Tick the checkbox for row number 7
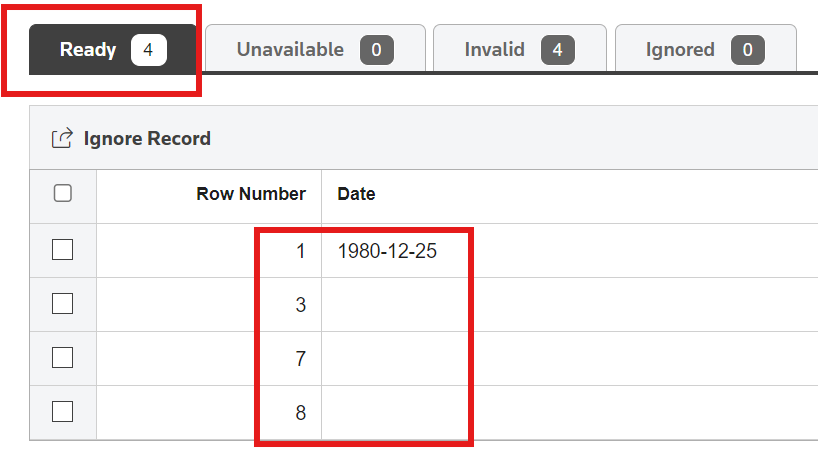The height and width of the screenshot is (451, 818). pyautogui.click(x=62, y=358)
